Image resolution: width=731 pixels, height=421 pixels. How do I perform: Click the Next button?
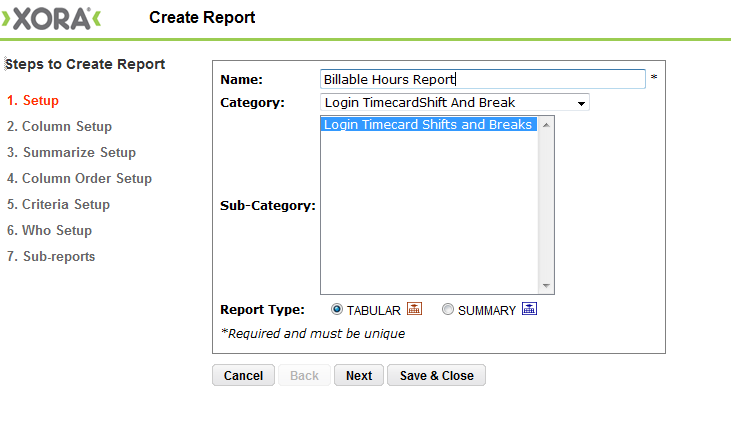tap(359, 375)
